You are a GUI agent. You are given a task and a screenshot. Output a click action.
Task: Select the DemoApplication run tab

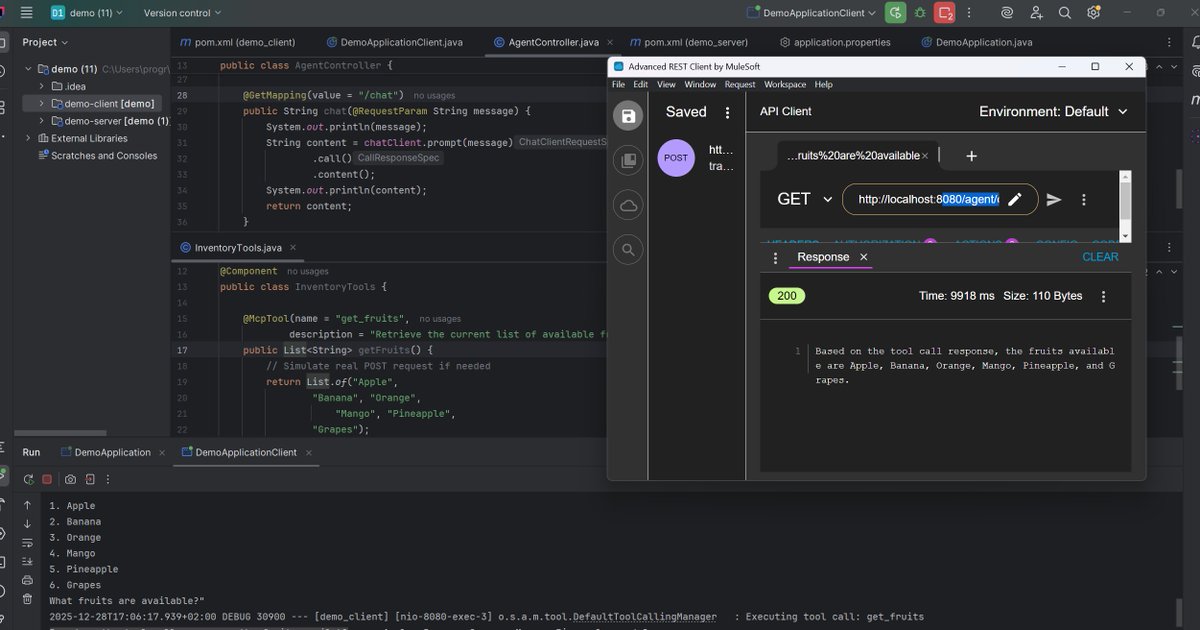click(112, 452)
